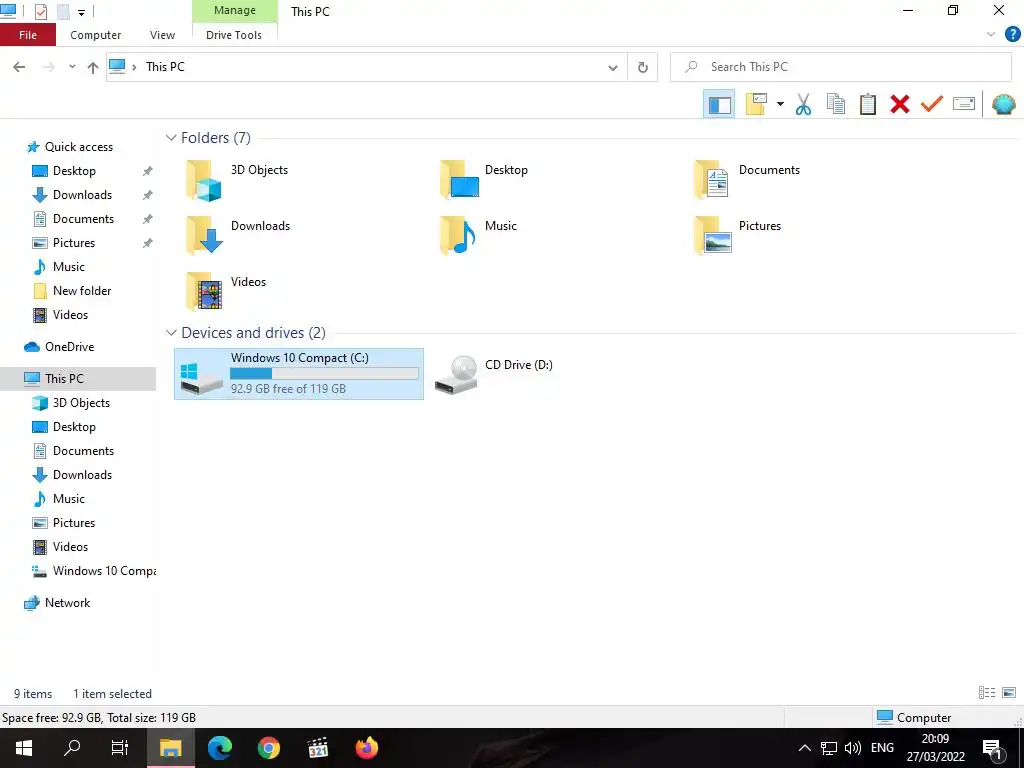
Task: Click the Search This PC field
Action: [840, 67]
